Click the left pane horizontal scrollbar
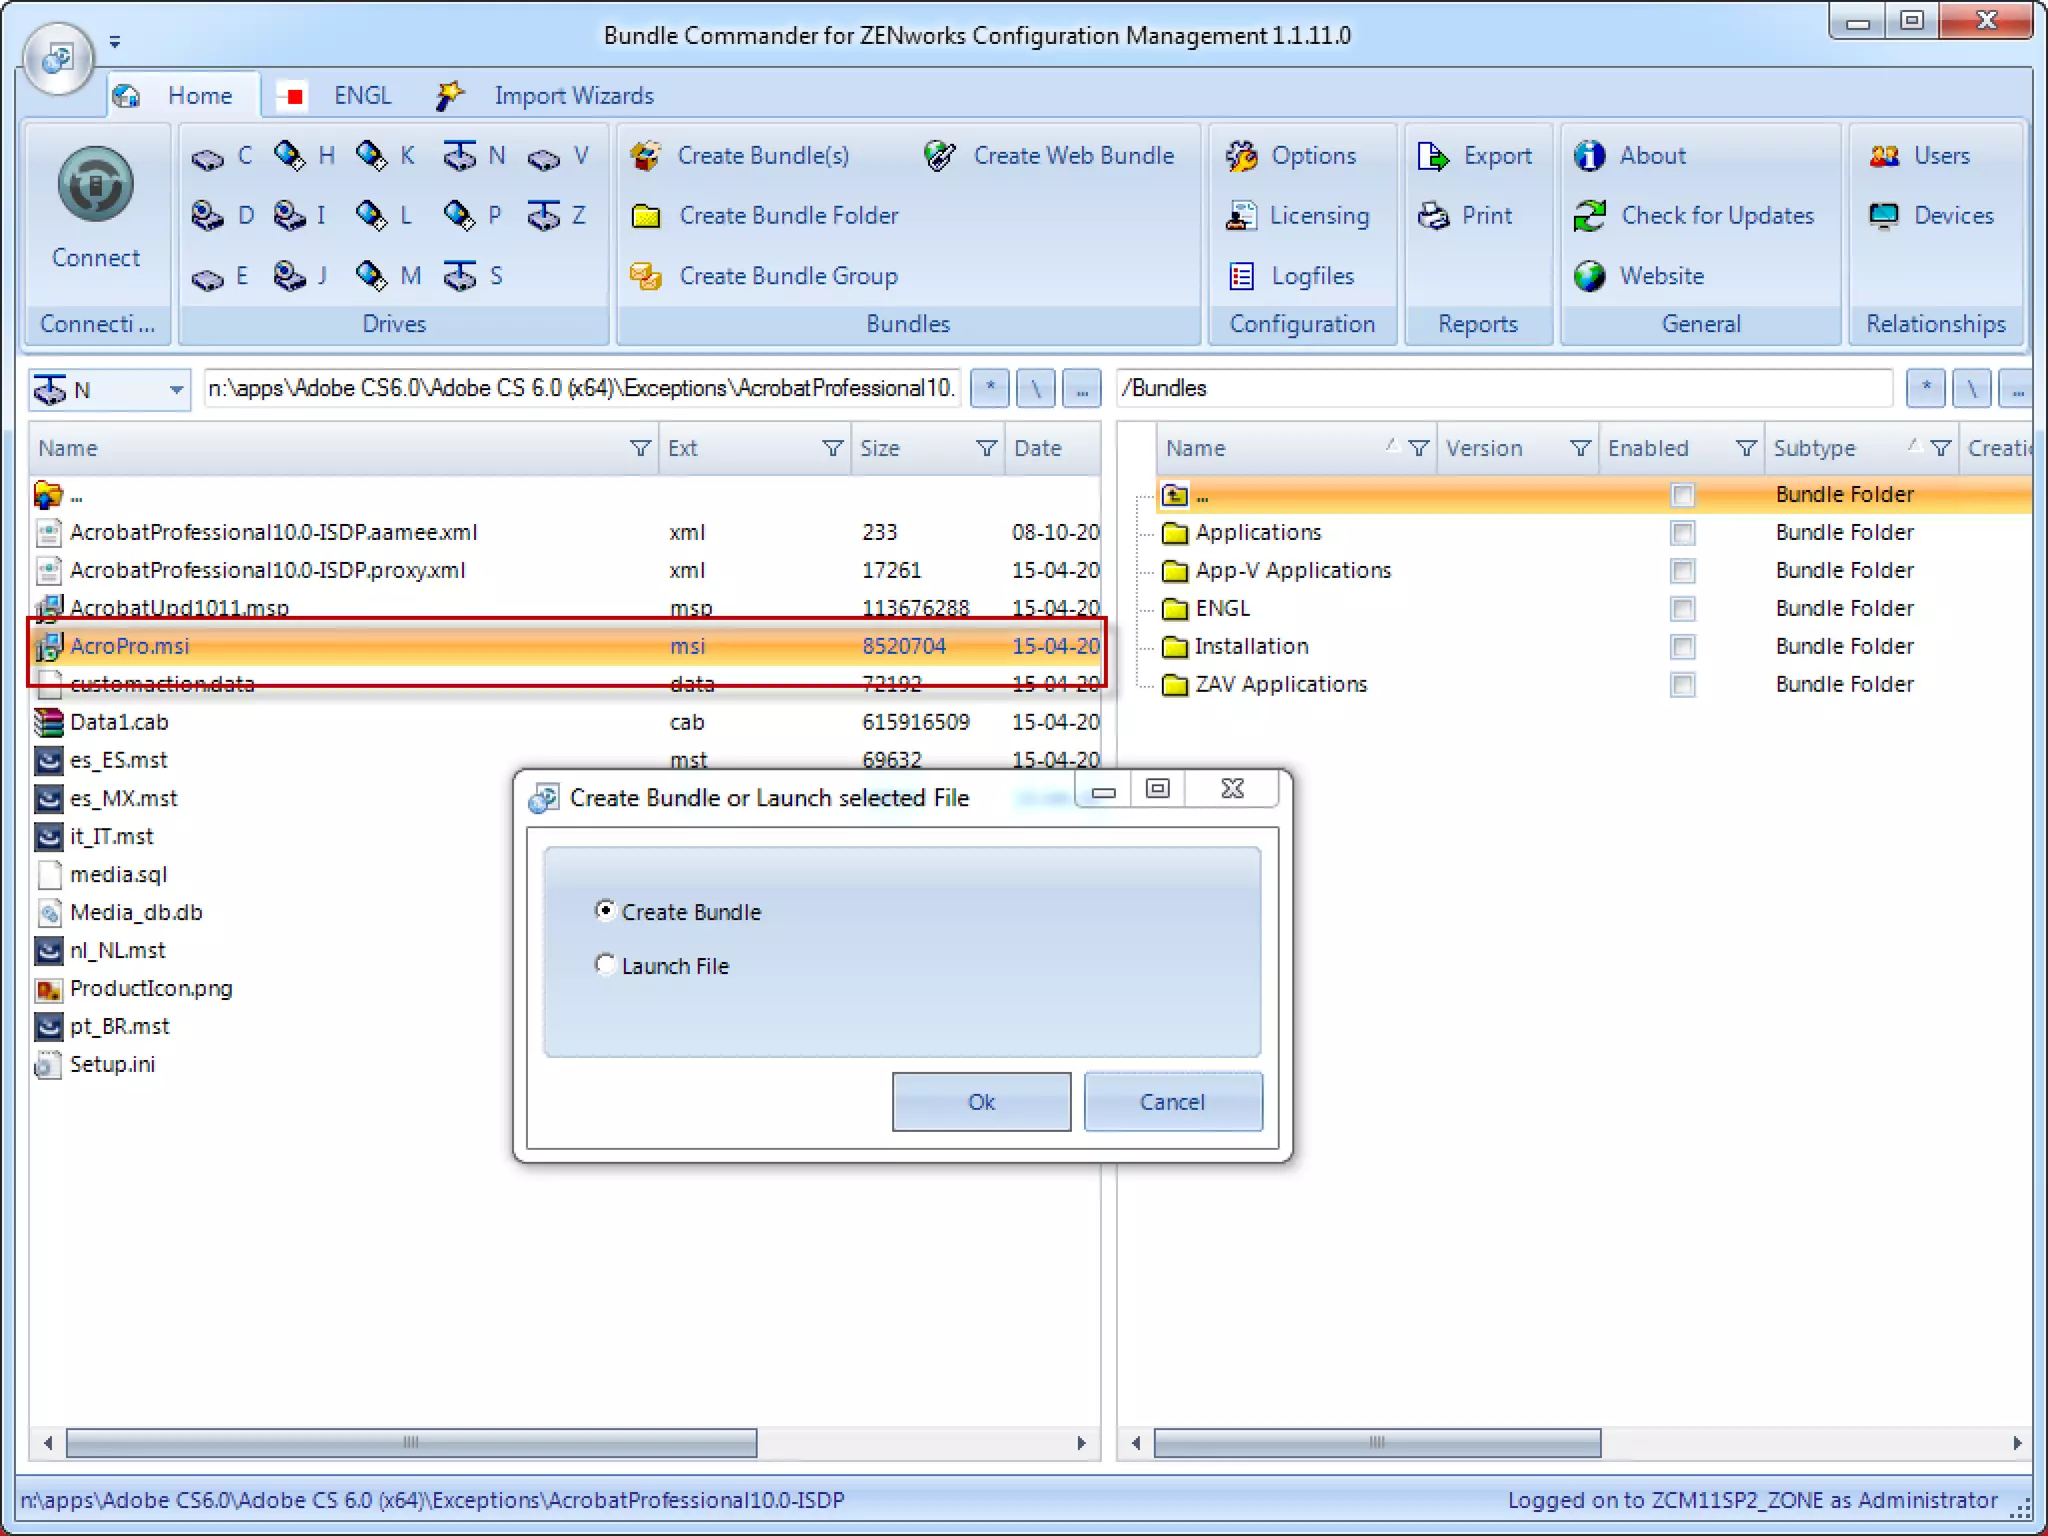2048x1536 pixels. coord(410,1443)
